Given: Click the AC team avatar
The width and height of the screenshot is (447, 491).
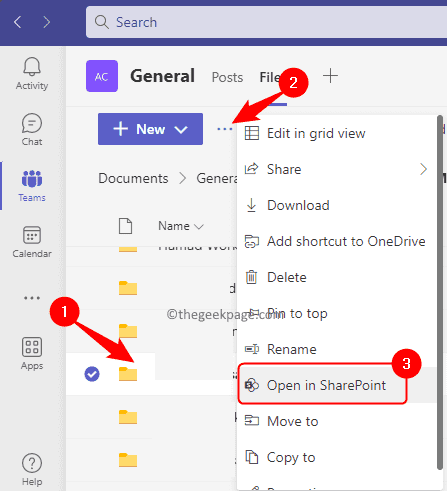Looking at the screenshot, I should pyautogui.click(x=102, y=76).
